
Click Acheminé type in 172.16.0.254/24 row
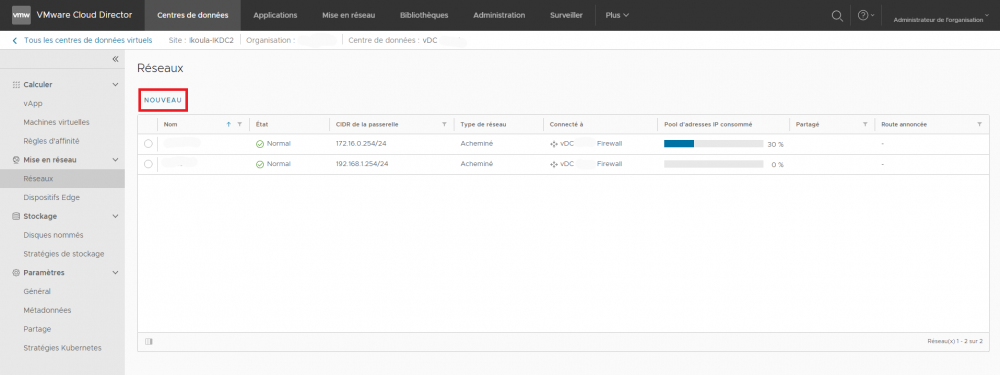click(476, 144)
